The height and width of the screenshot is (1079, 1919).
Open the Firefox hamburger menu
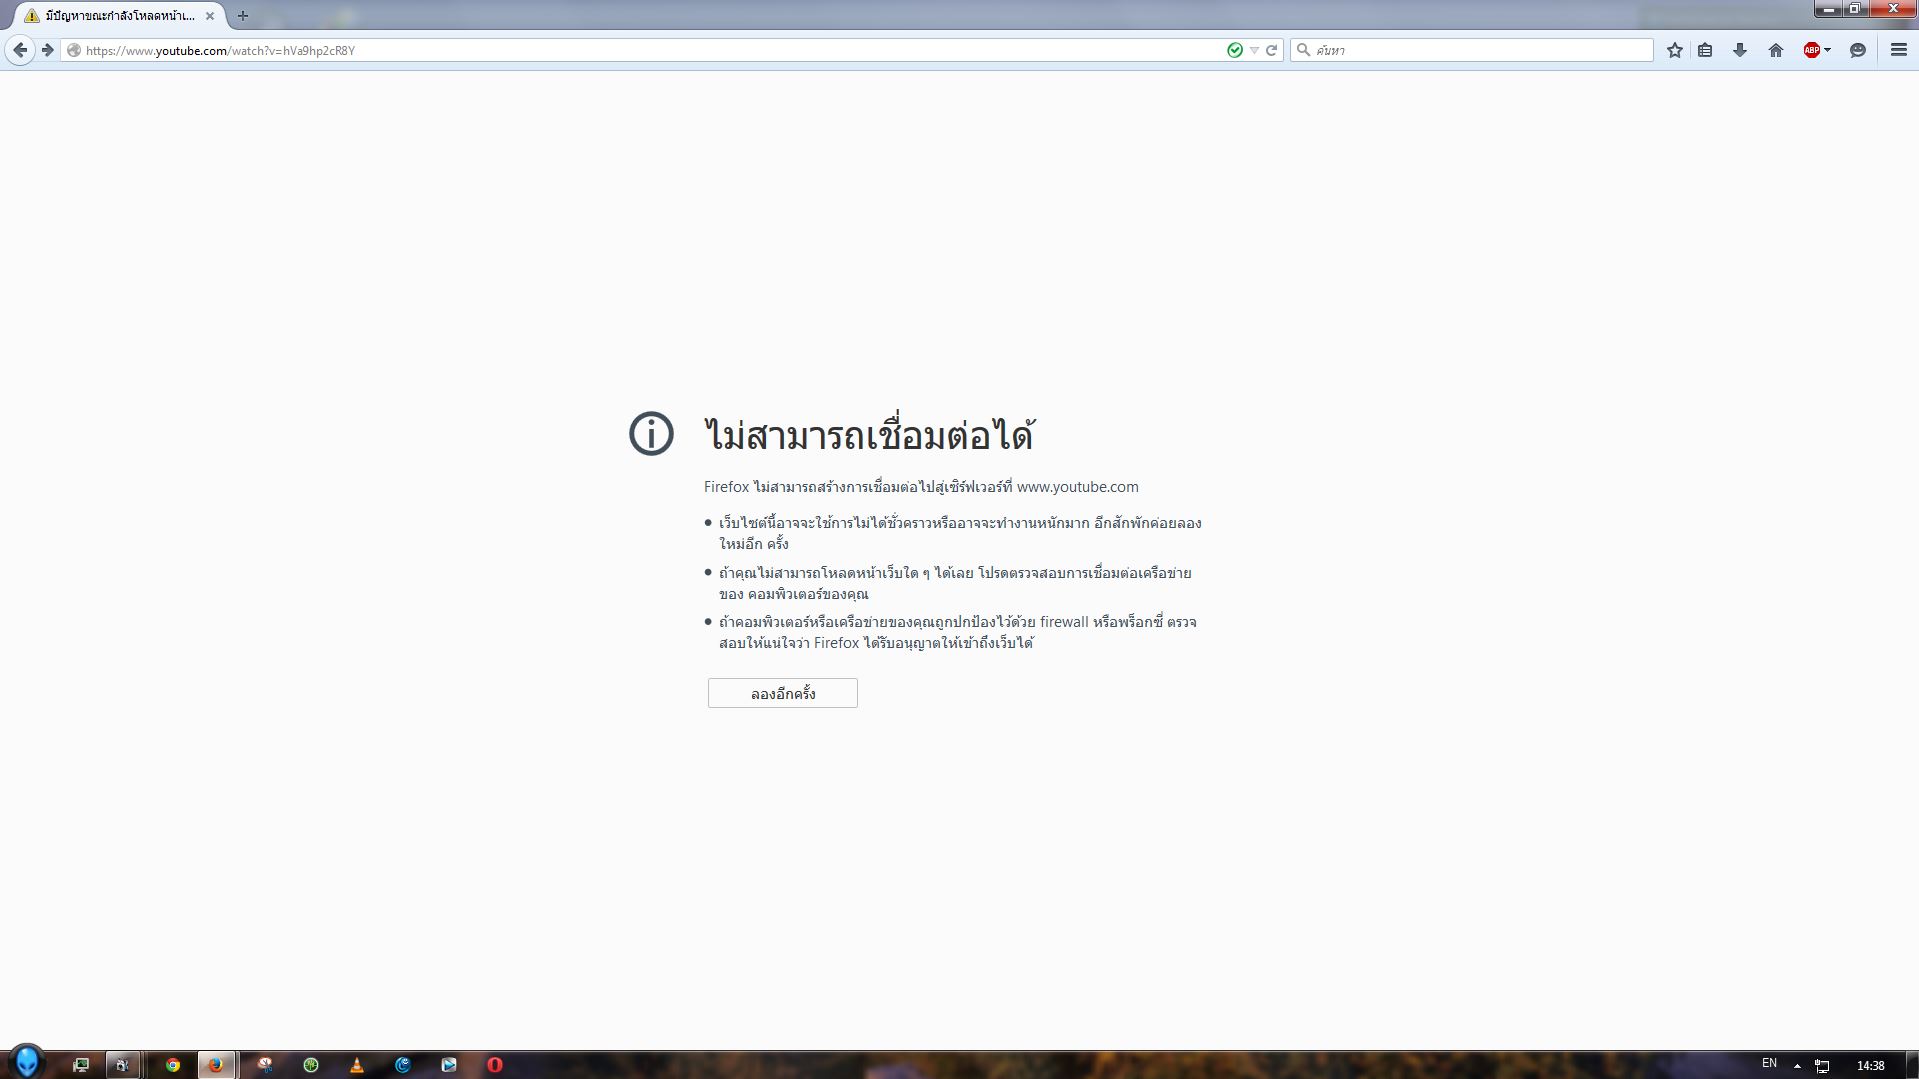pyautogui.click(x=1899, y=50)
